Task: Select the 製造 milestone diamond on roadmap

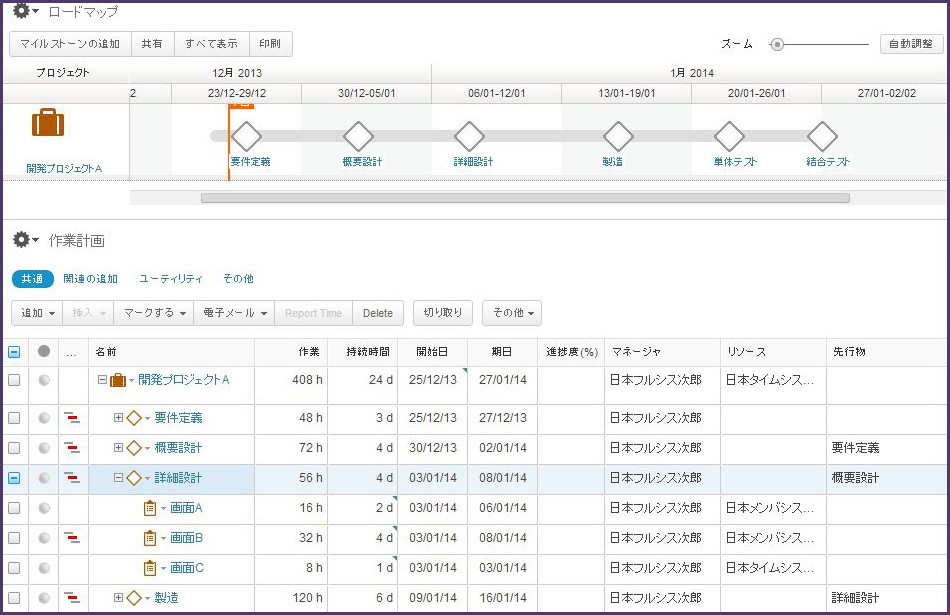Action: point(618,136)
